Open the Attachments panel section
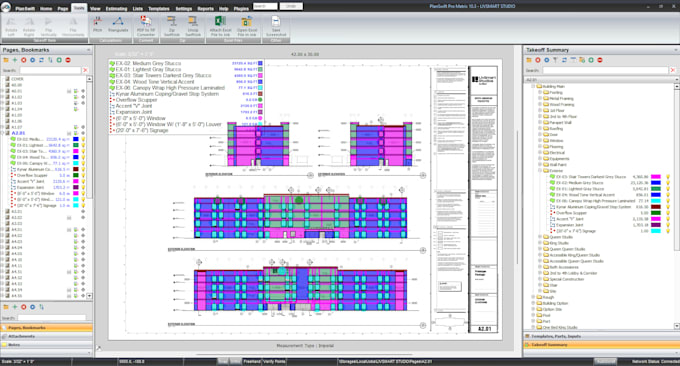The height and width of the screenshot is (366, 680). click(46, 336)
